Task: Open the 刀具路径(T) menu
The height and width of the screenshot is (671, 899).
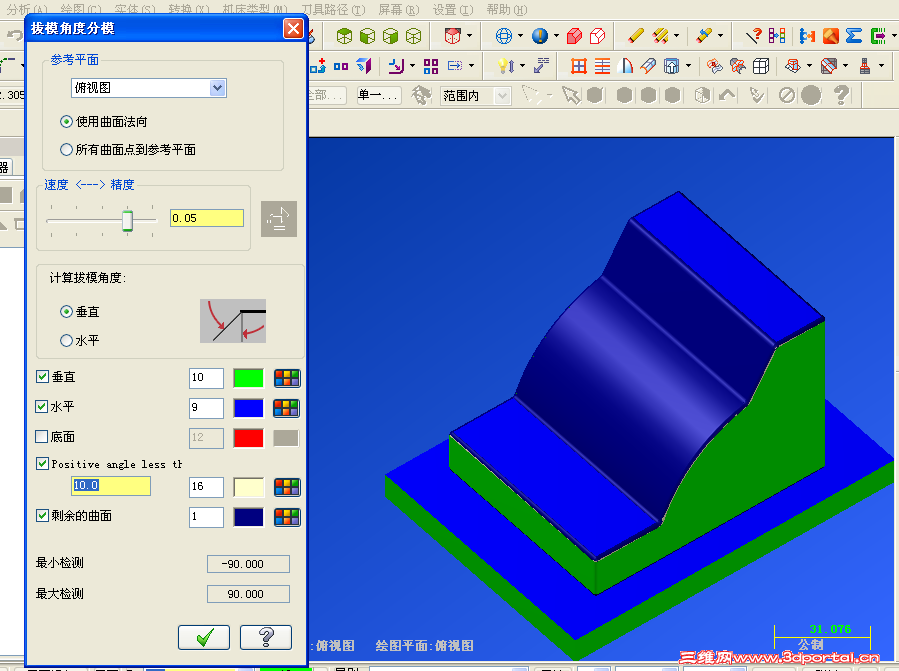Action: pyautogui.click(x=334, y=10)
